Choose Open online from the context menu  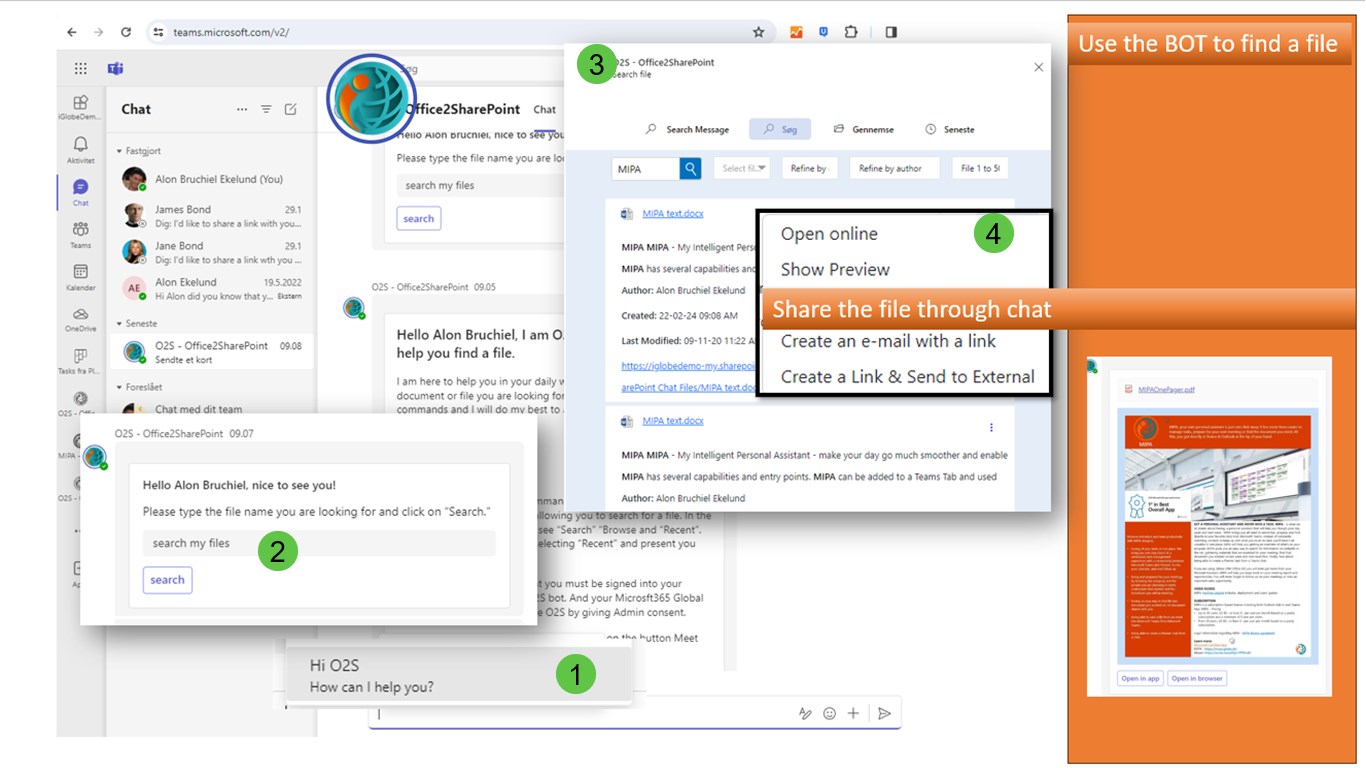pyautogui.click(x=829, y=234)
